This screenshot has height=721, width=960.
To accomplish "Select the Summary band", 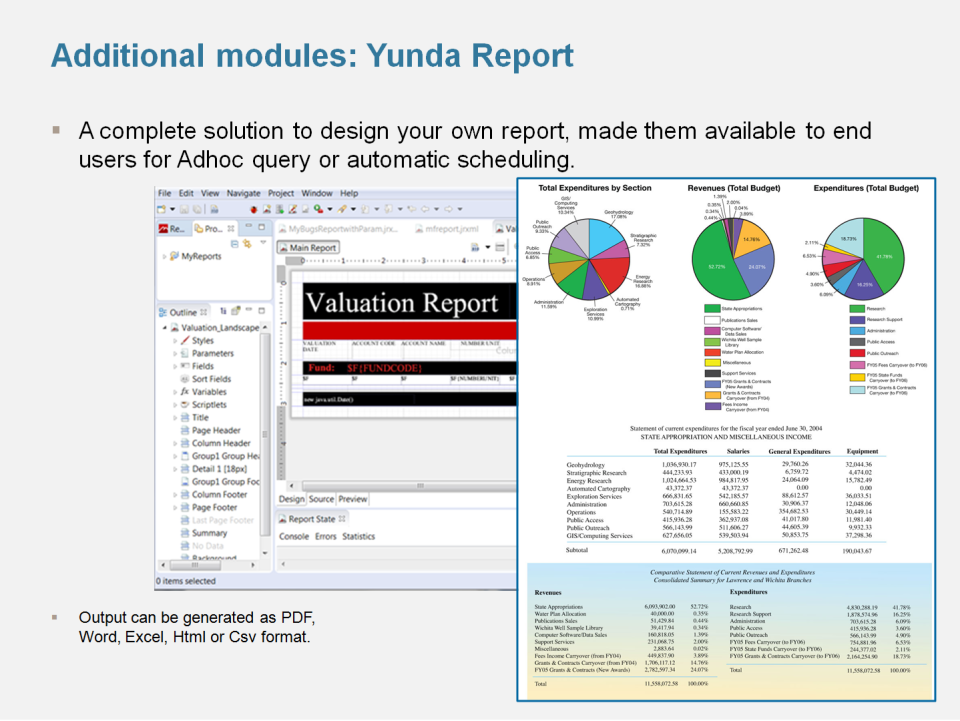I will (x=209, y=533).
